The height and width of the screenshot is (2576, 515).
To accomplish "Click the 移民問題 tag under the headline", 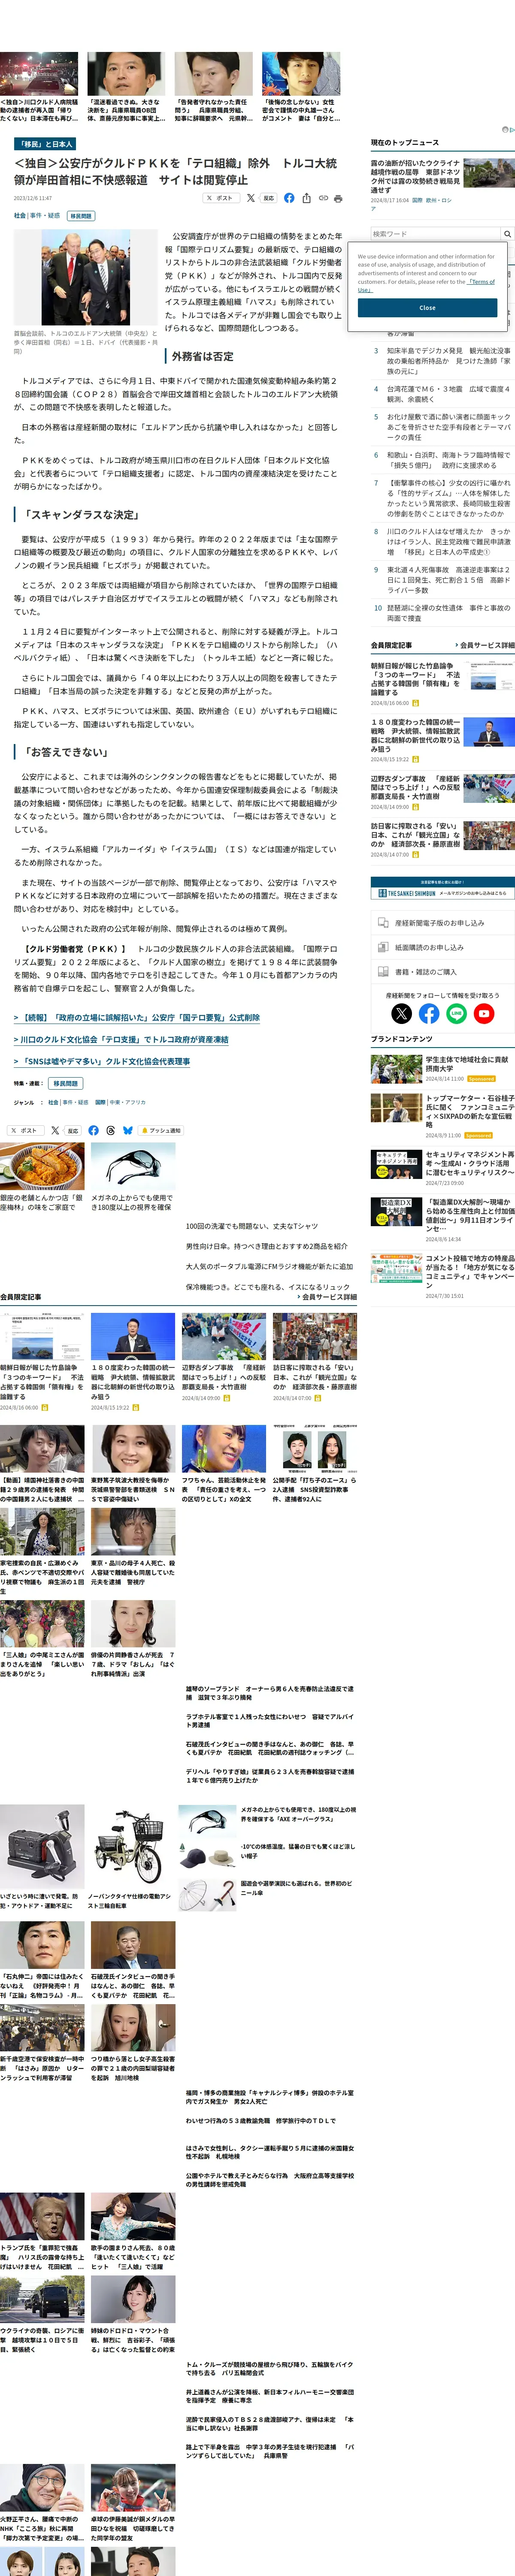I will 81,216.
